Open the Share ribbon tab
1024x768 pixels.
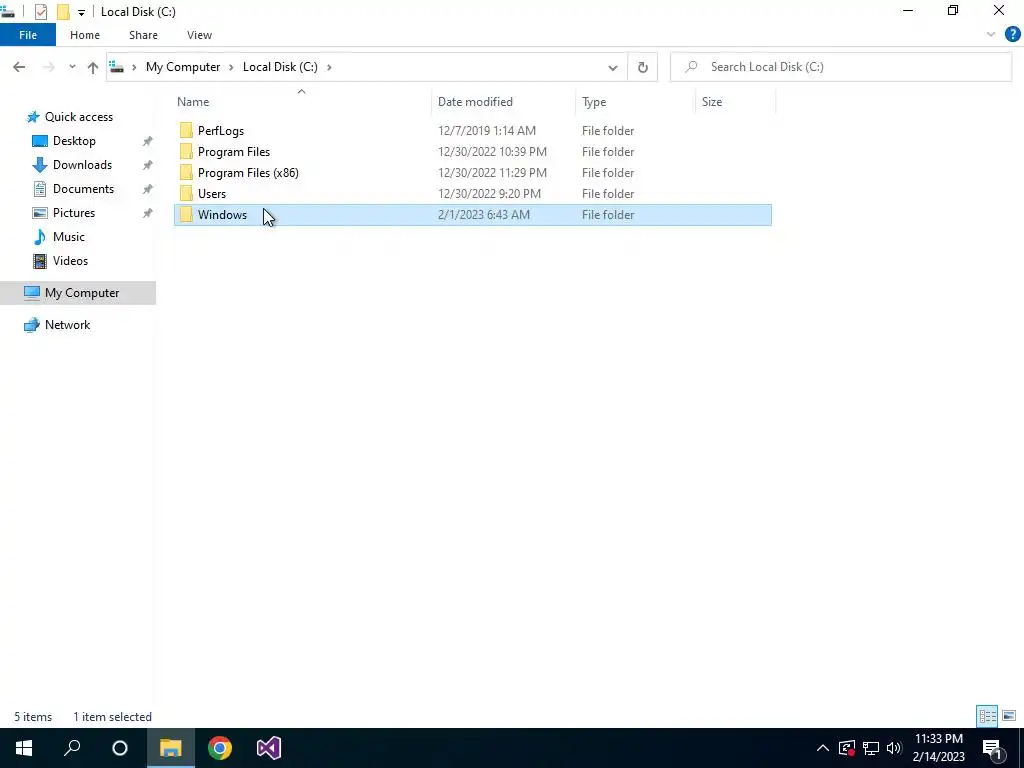coord(143,35)
